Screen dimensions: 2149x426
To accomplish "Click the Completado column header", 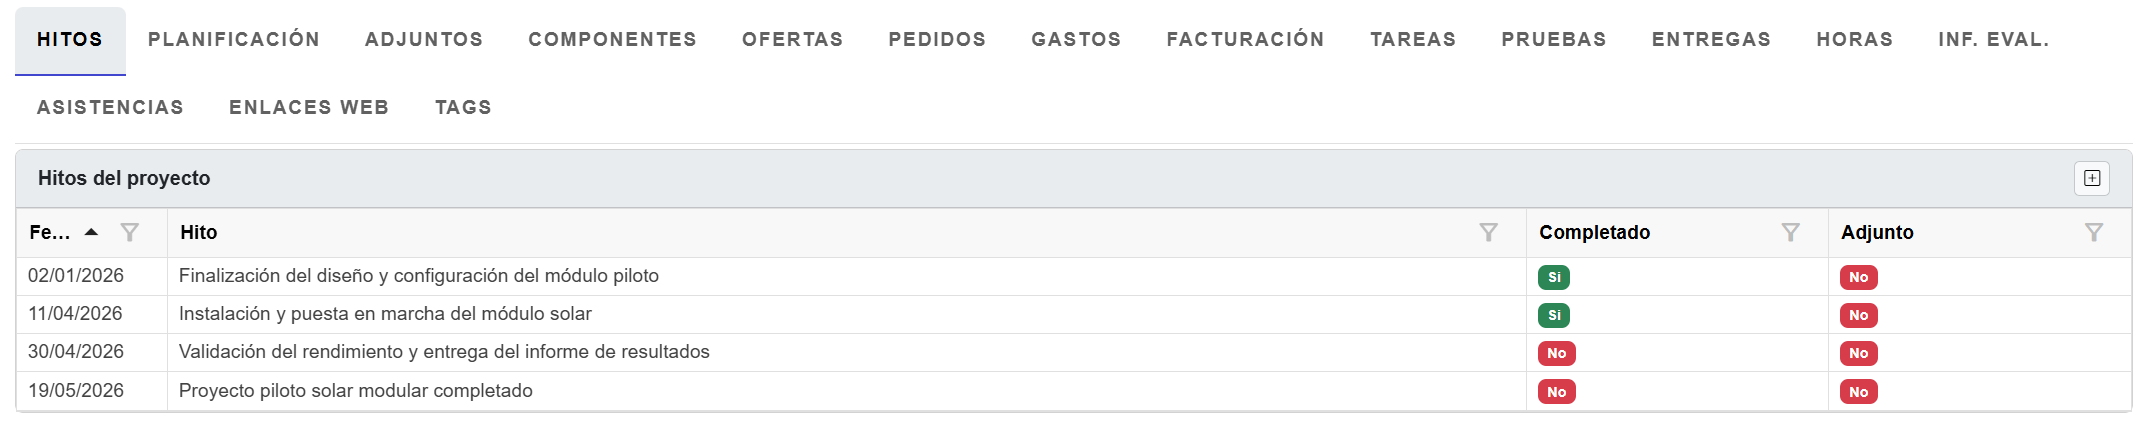I will pos(1594,232).
